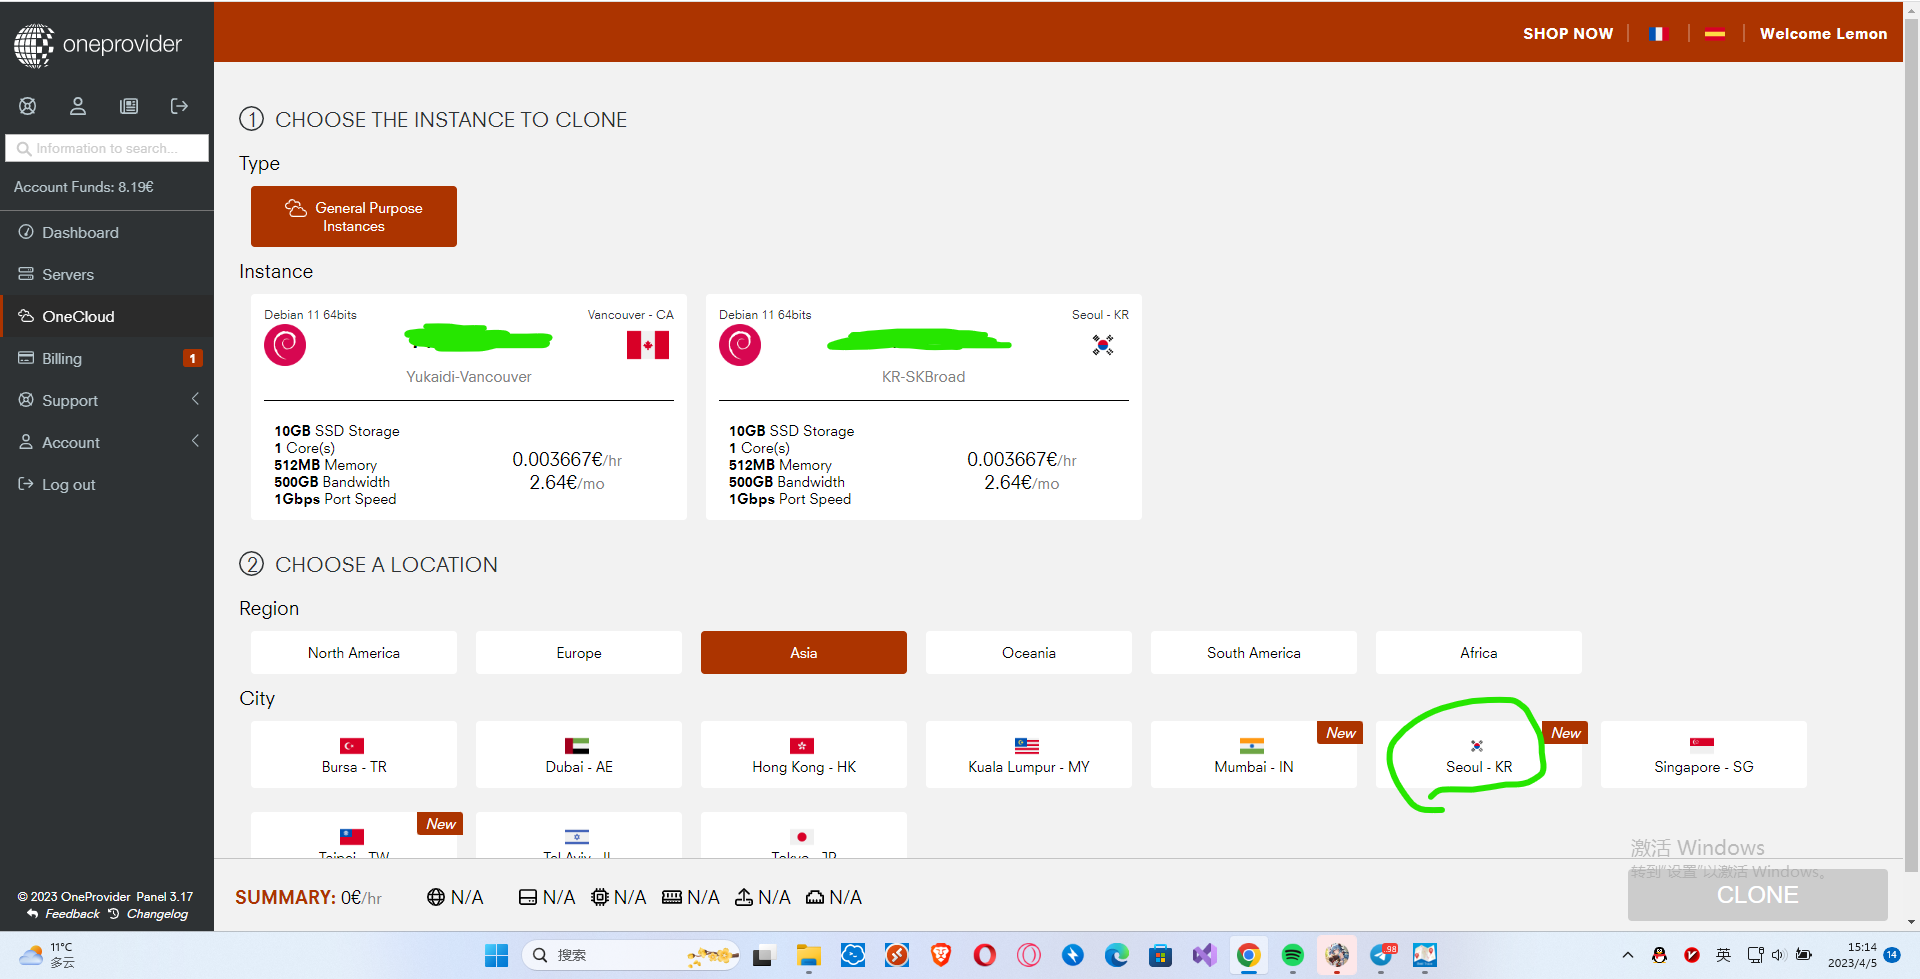Select the Yukaidi-Vancouver instance card

pos(468,407)
